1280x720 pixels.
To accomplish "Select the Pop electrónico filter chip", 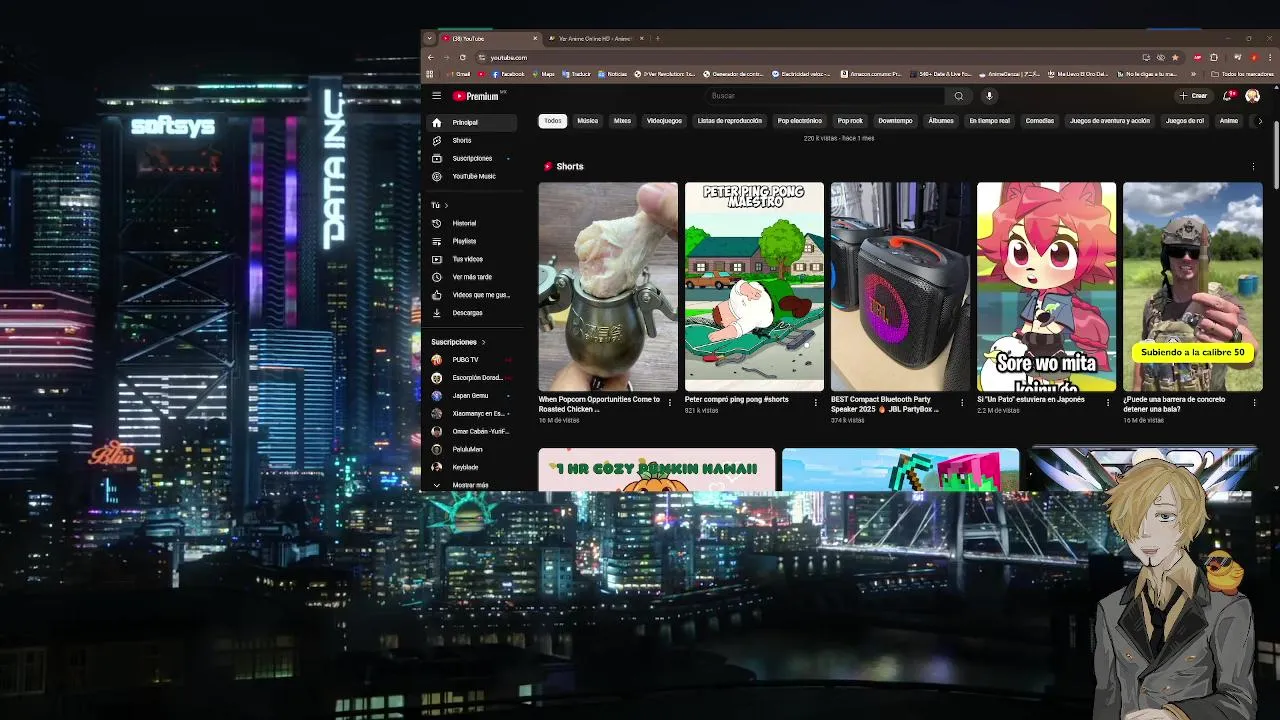I will 800,121.
